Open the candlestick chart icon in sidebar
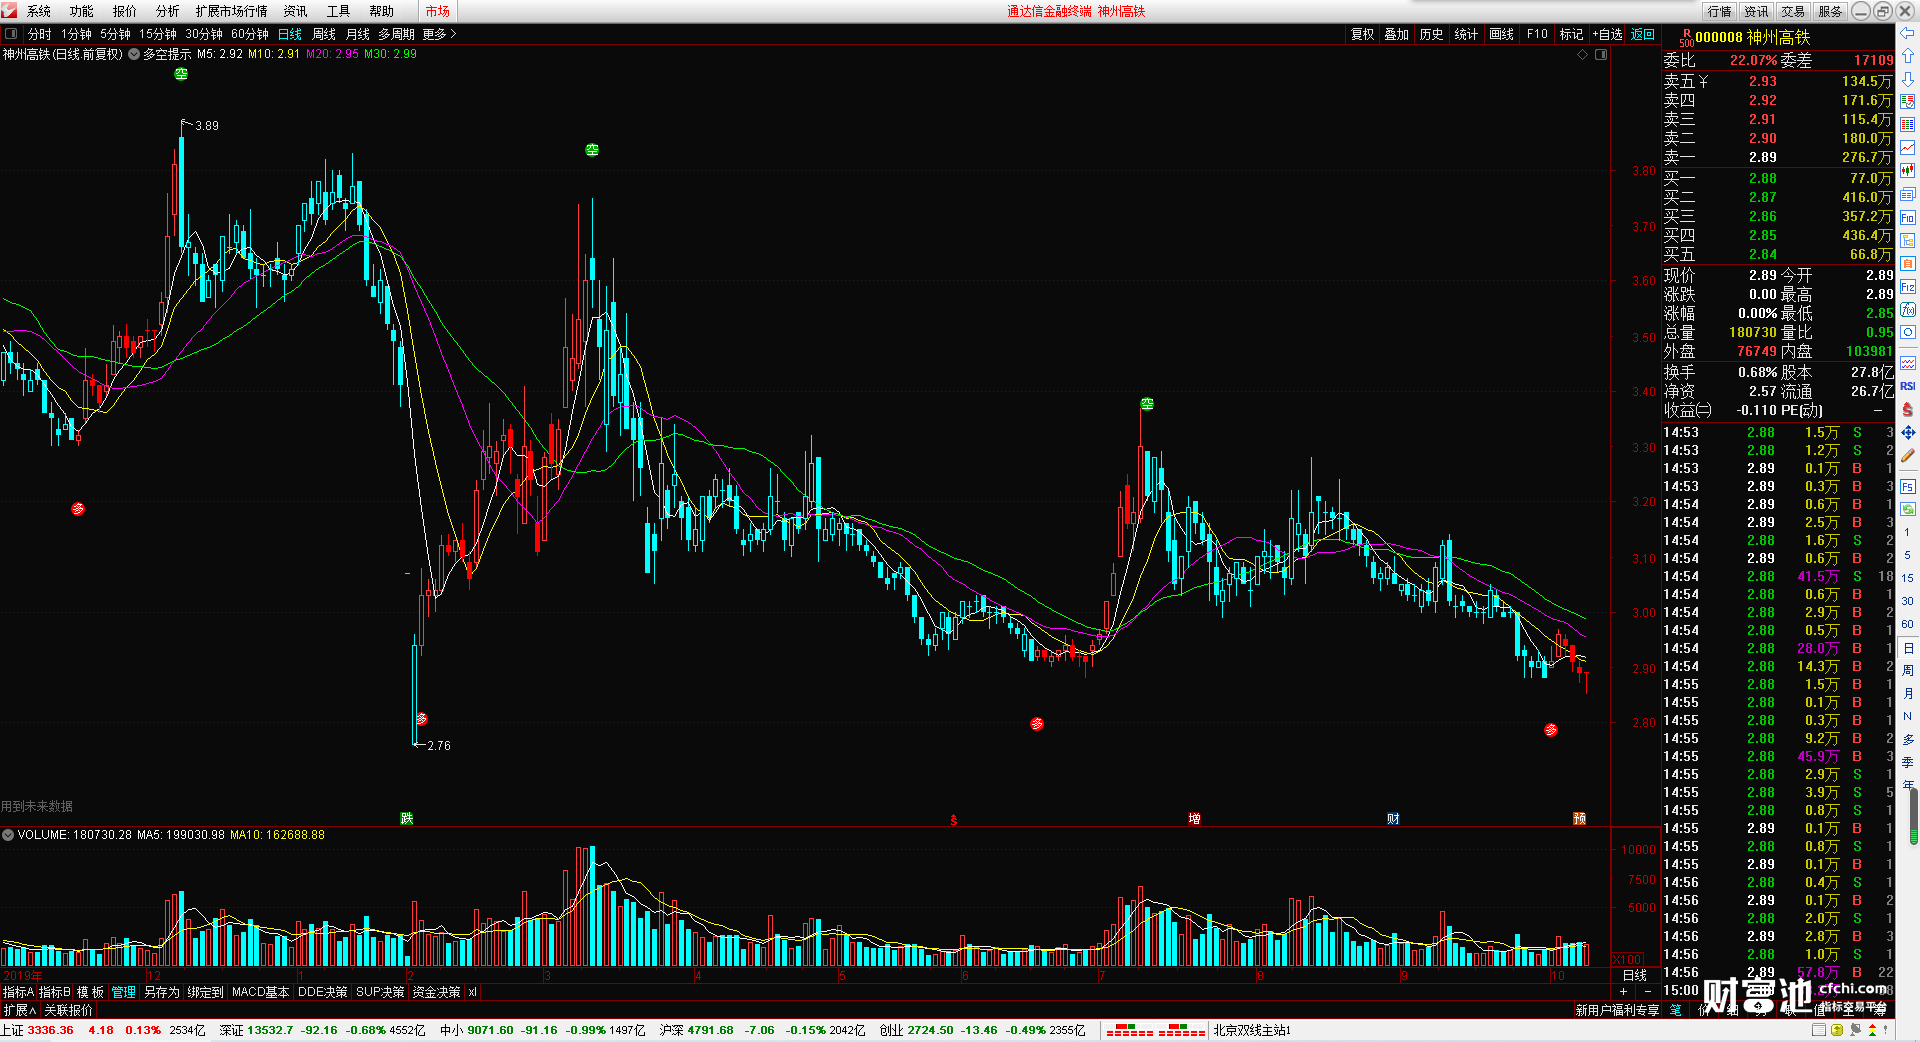Screen dimensions: 1920x1042 1908,171
